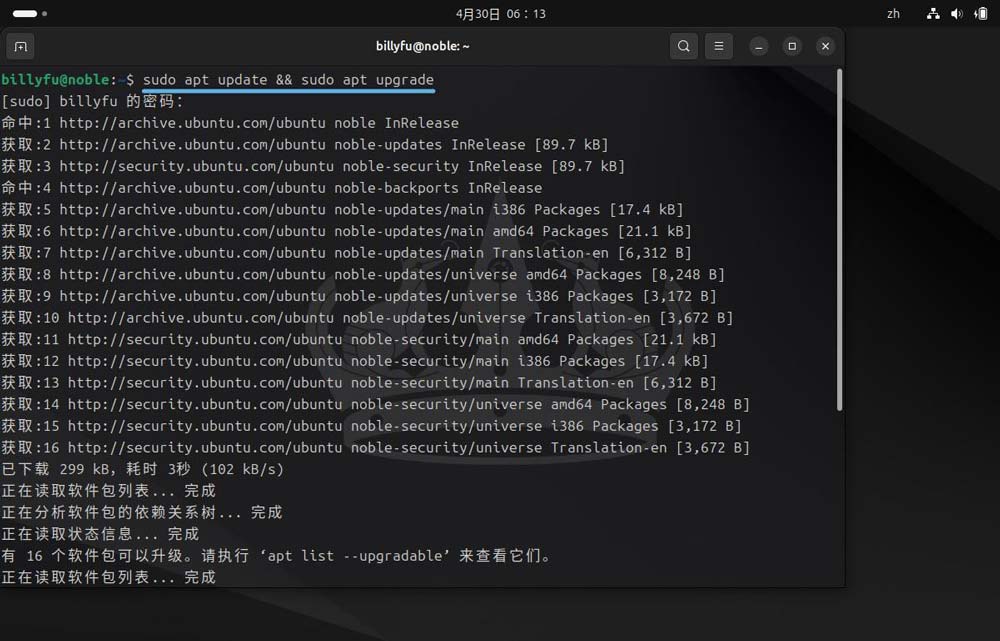Click the volume speaker icon in top bar
The height and width of the screenshot is (641, 1000).
click(957, 14)
